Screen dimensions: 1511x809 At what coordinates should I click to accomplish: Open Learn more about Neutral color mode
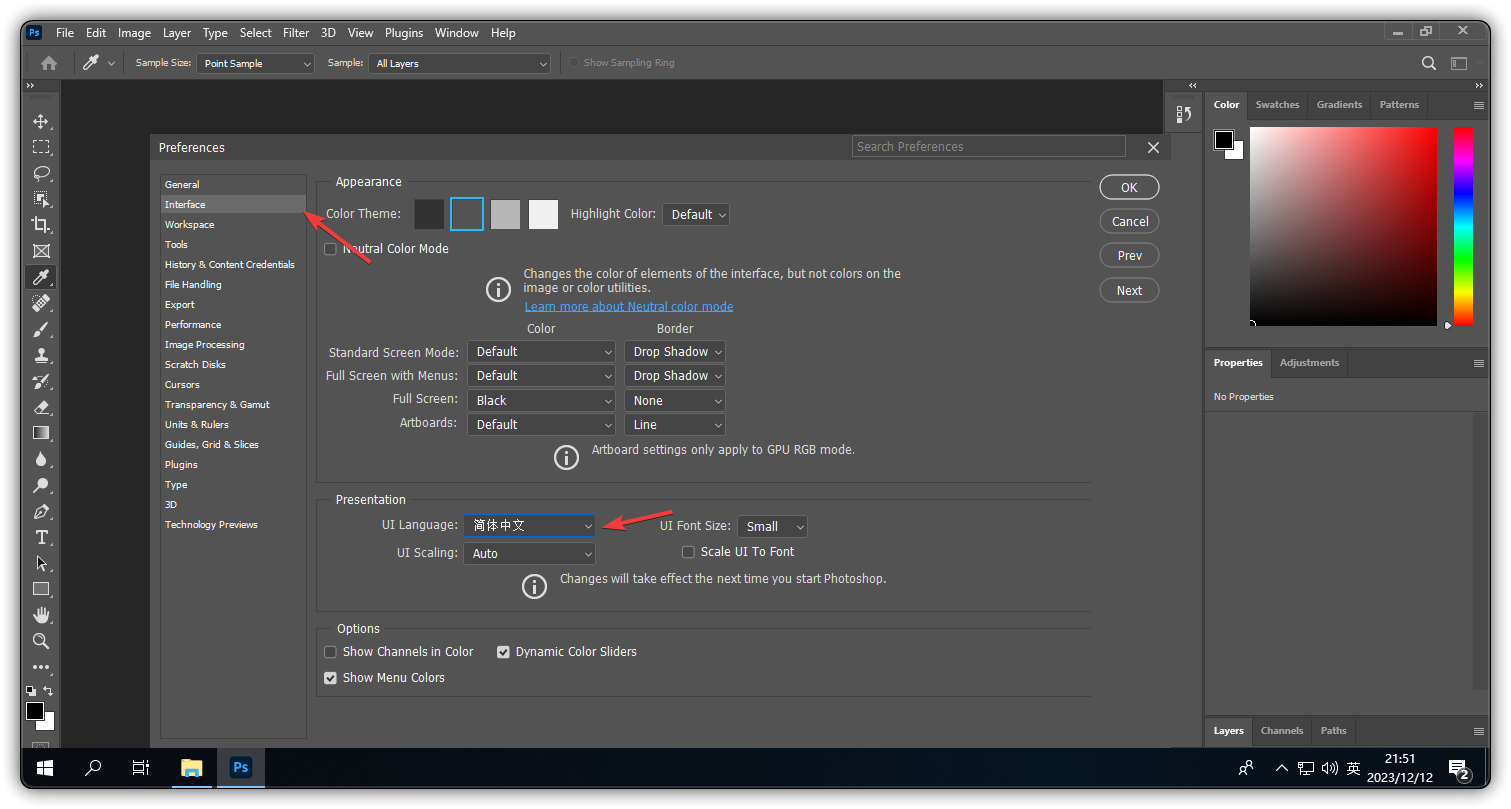coord(629,307)
